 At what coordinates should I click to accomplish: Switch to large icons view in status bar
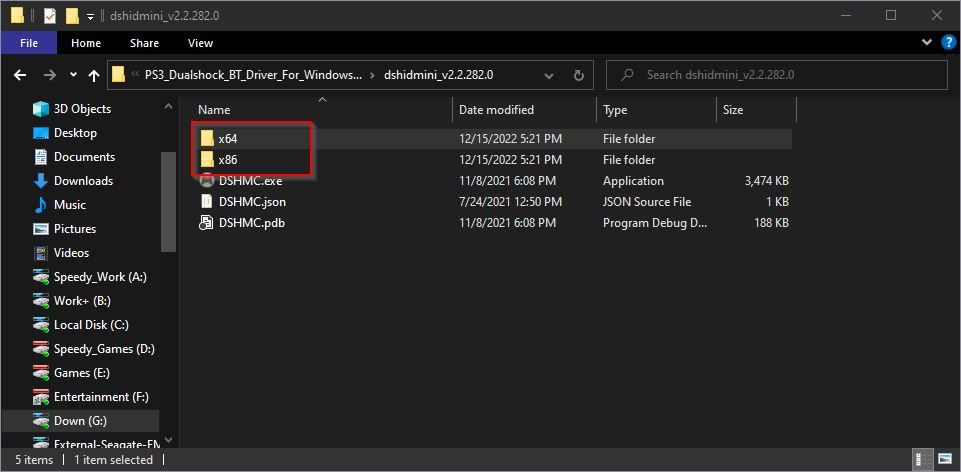tap(942, 460)
